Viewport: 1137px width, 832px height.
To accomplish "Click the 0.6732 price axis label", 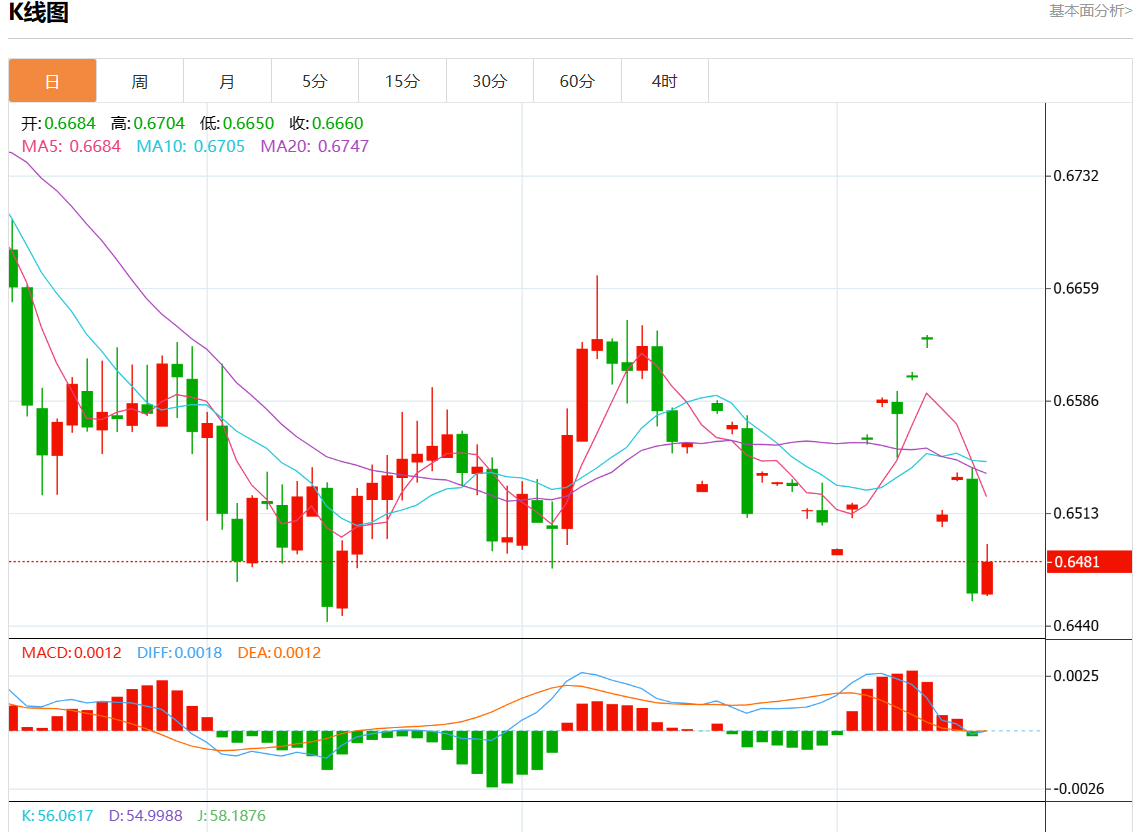I will click(1076, 176).
